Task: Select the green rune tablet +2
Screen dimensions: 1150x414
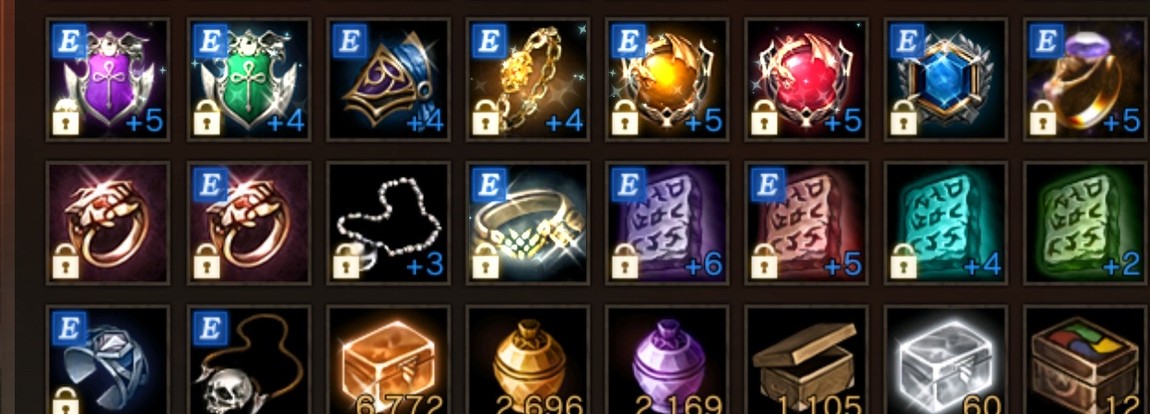Action: click(x=1087, y=223)
